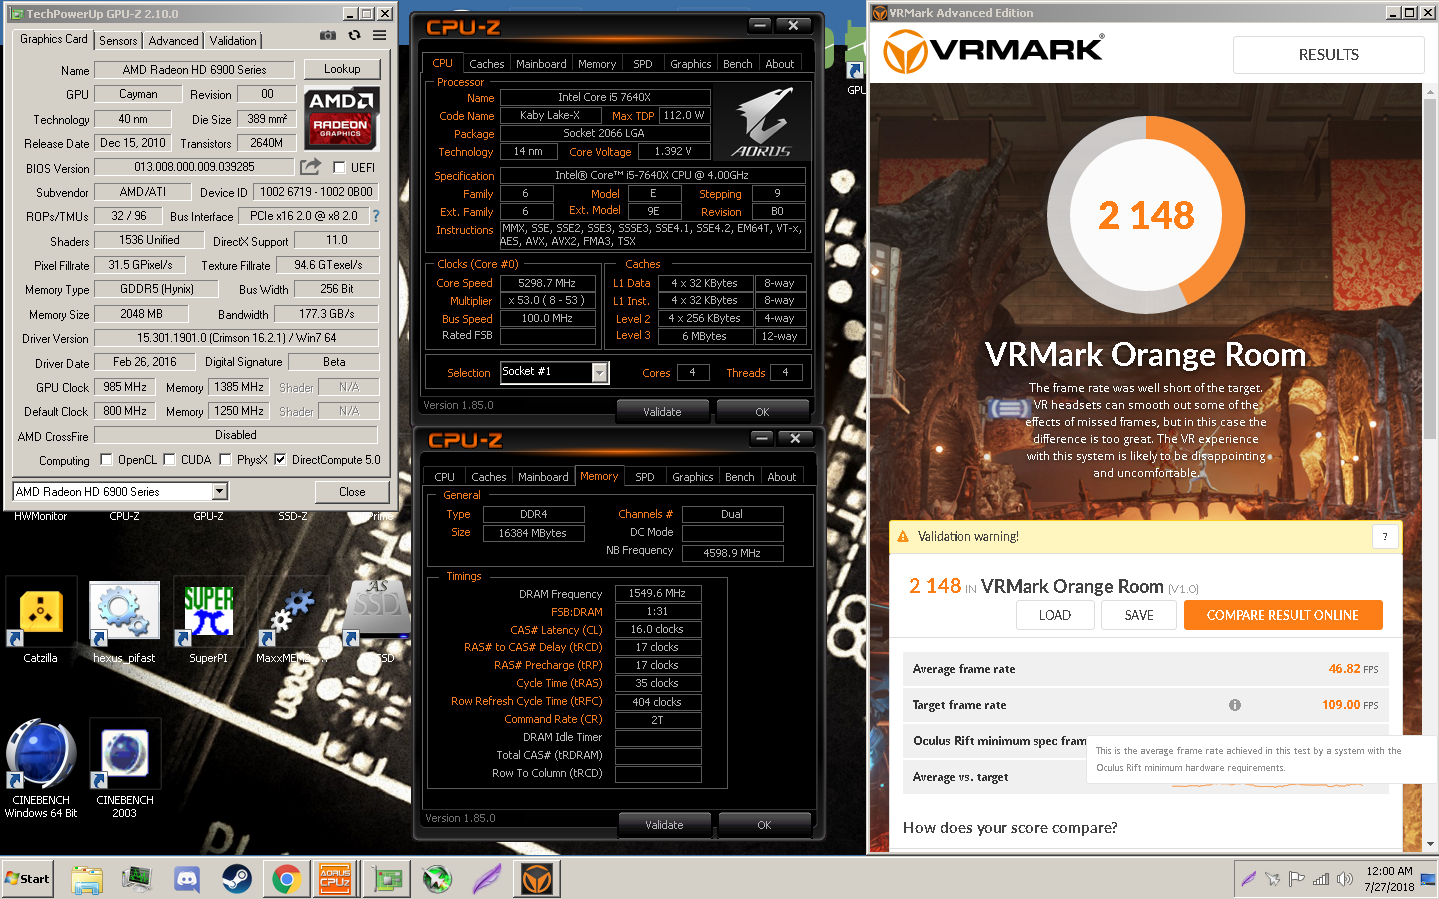The image size is (1439, 899).
Task: Open File Explorer from taskbar
Action: tap(87, 880)
